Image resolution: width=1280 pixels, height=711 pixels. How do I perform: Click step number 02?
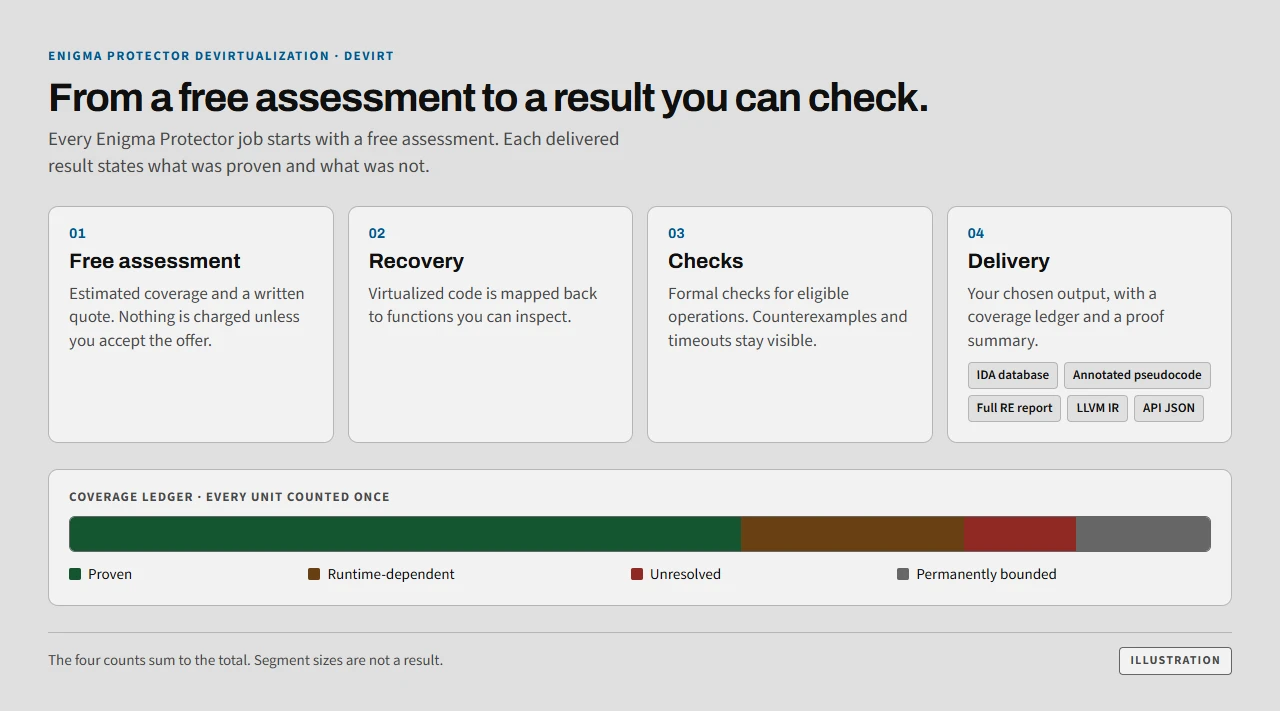(377, 233)
